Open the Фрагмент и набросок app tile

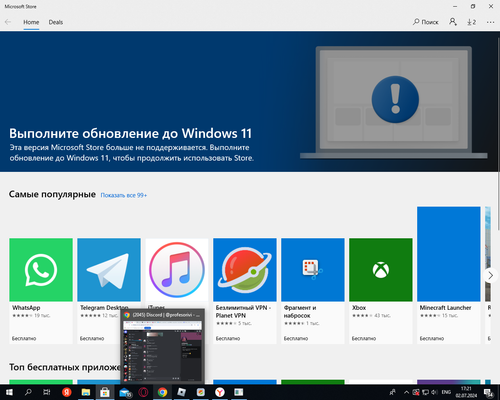tap(313, 291)
